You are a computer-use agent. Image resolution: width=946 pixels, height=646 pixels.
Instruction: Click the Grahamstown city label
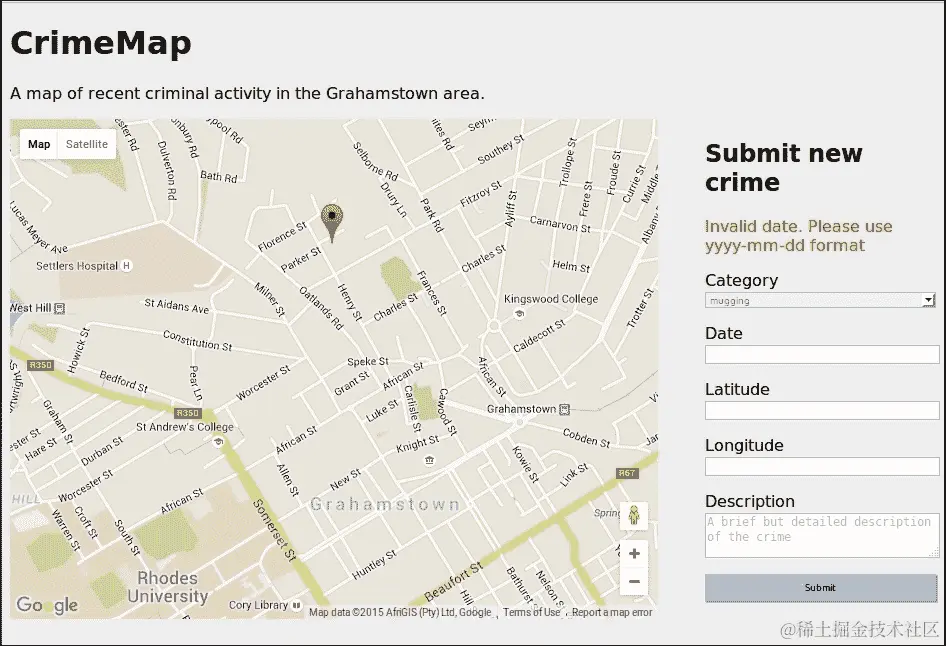[385, 504]
